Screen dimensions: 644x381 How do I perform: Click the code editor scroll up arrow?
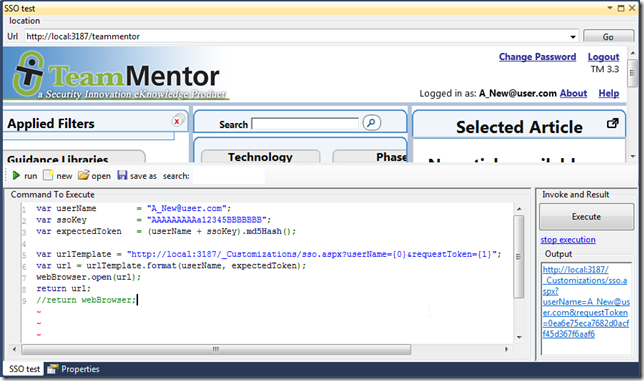(x=519, y=209)
